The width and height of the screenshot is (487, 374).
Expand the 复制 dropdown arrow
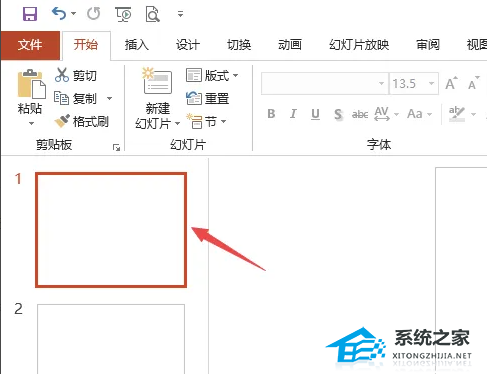pos(109,98)
